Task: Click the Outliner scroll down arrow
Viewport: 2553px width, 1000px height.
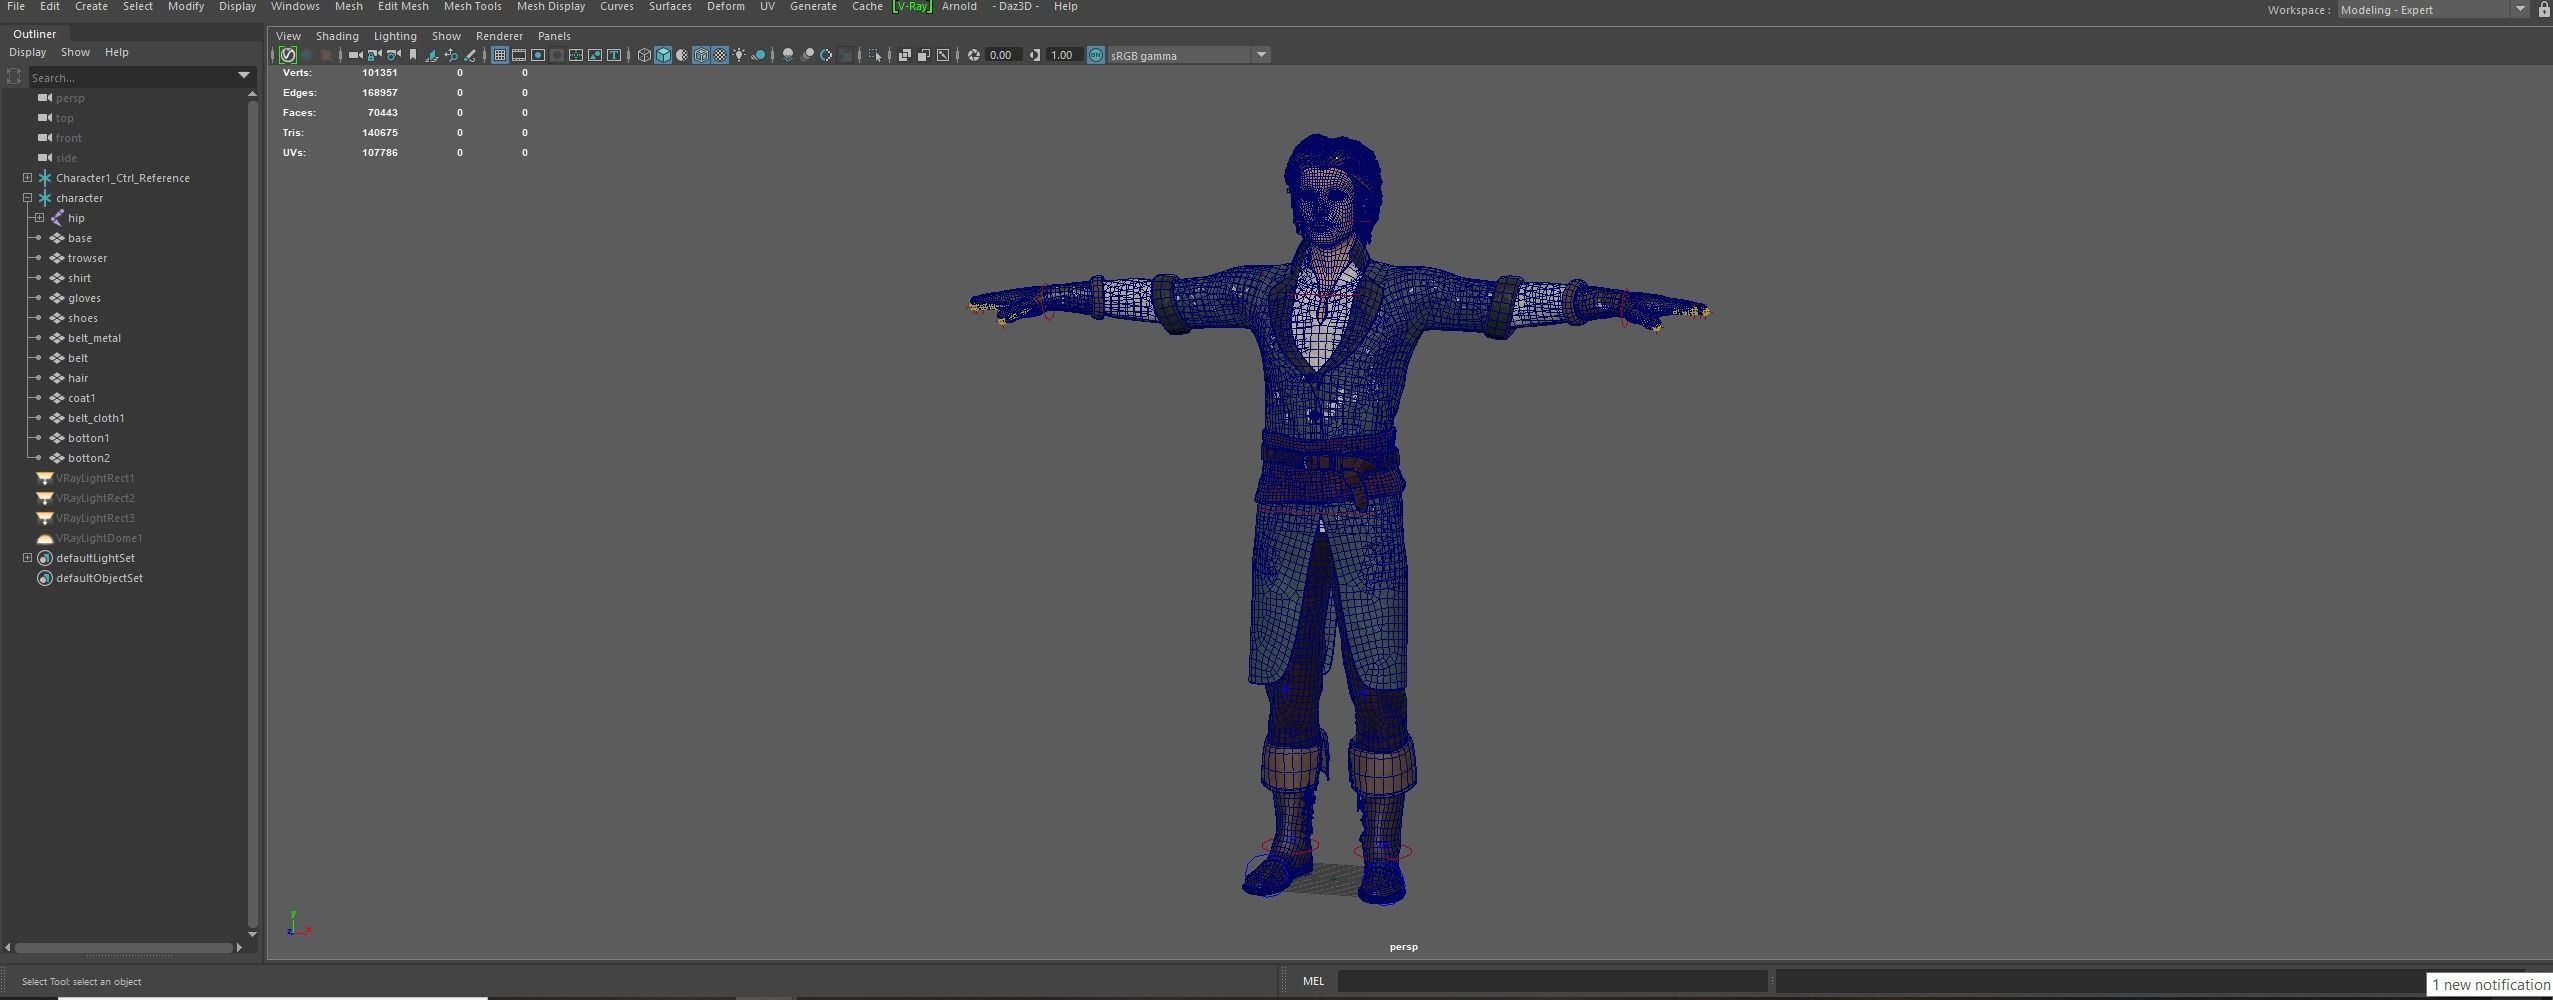Action: (x=252, y=934)
